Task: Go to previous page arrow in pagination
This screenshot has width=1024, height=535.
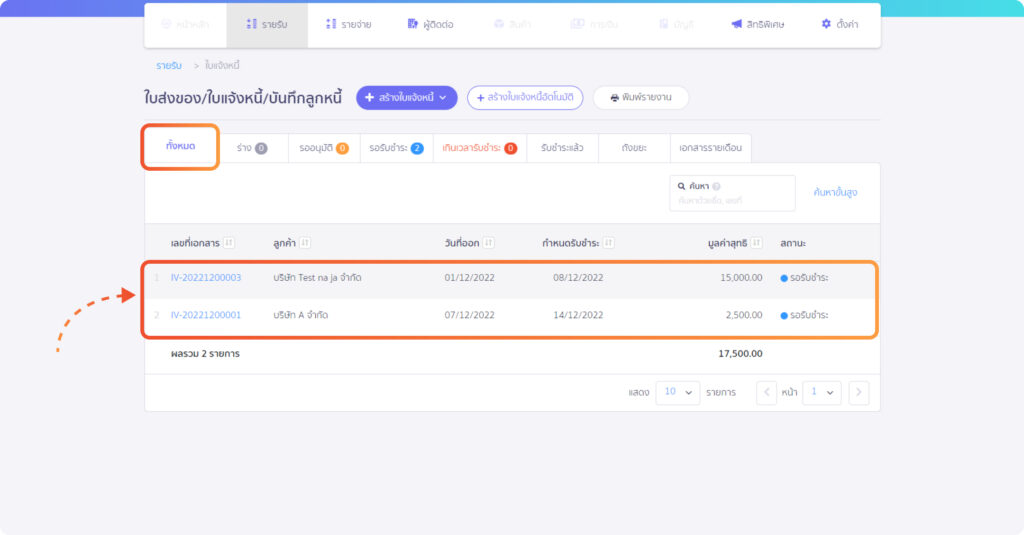Action: [766, 393]
